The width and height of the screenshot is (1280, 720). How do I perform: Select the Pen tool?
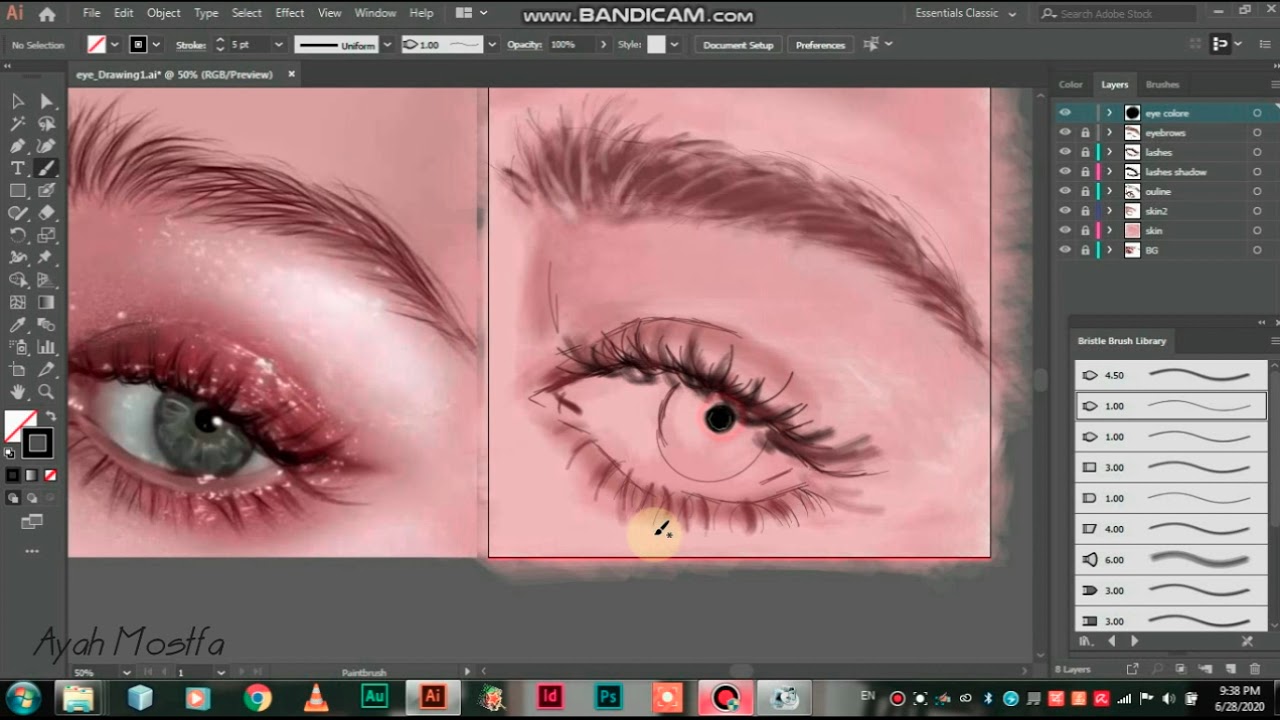18,146
